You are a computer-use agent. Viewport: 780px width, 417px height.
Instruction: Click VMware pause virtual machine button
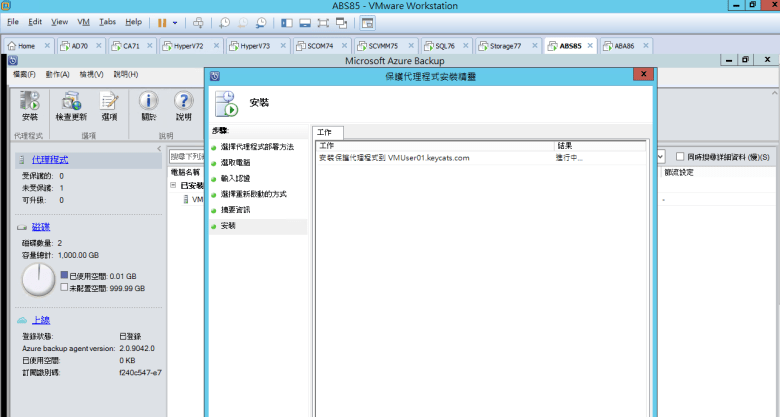(x=161, y=22)
